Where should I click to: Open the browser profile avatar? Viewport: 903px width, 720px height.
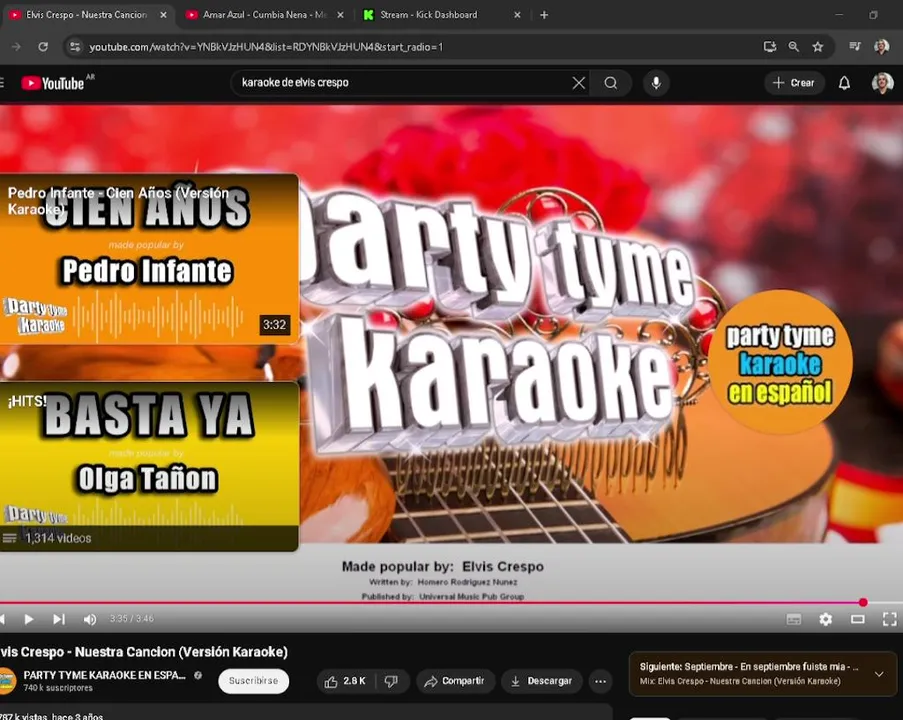click(881, 47)
